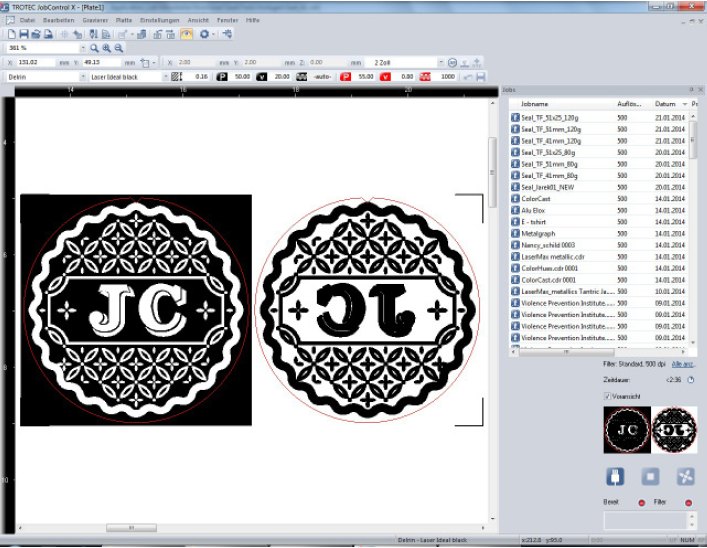This screenshot has width=707, height=548.
Task: Click the save icon in toolbar
Action: coord(23,34)
